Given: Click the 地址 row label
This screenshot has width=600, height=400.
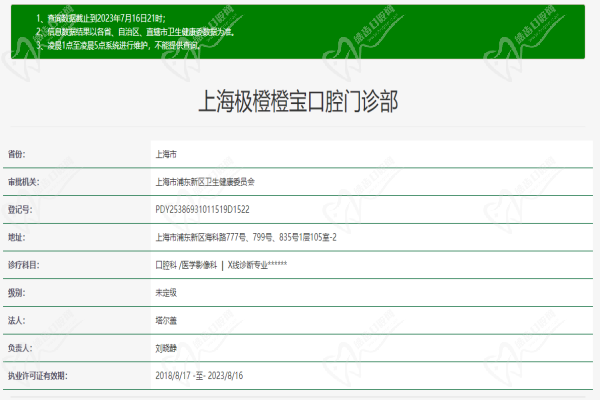Looking at the screenshot, I should coord(17,237).
